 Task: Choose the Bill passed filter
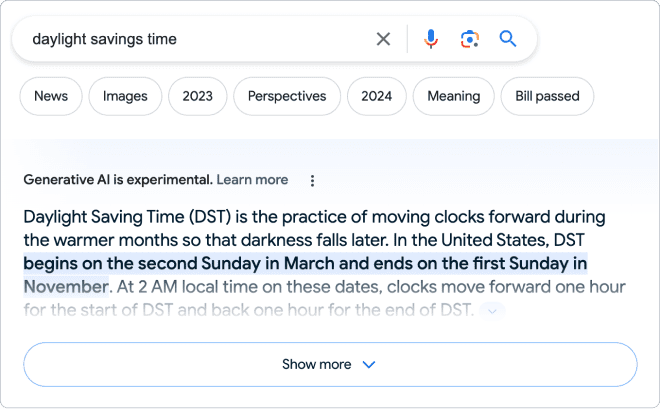[x=547, y=96]
